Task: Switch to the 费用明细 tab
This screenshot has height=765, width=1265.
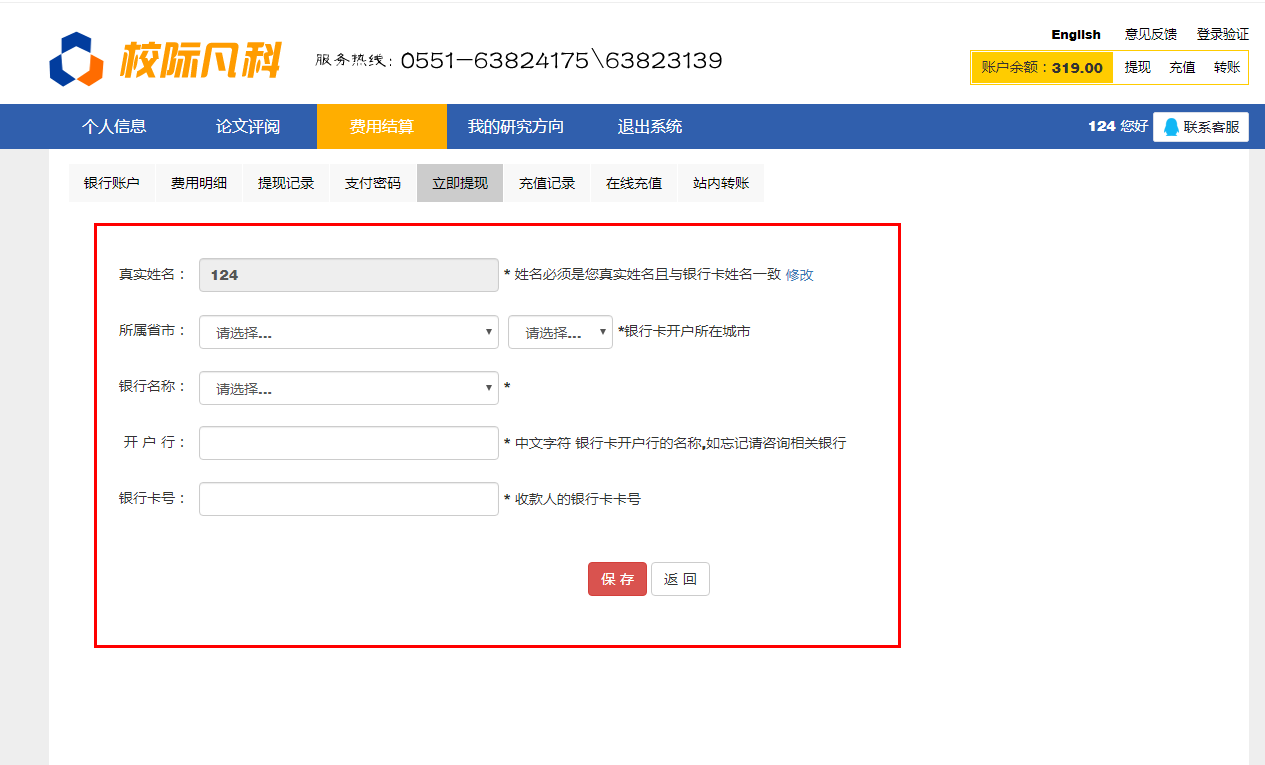Action: 199,183
